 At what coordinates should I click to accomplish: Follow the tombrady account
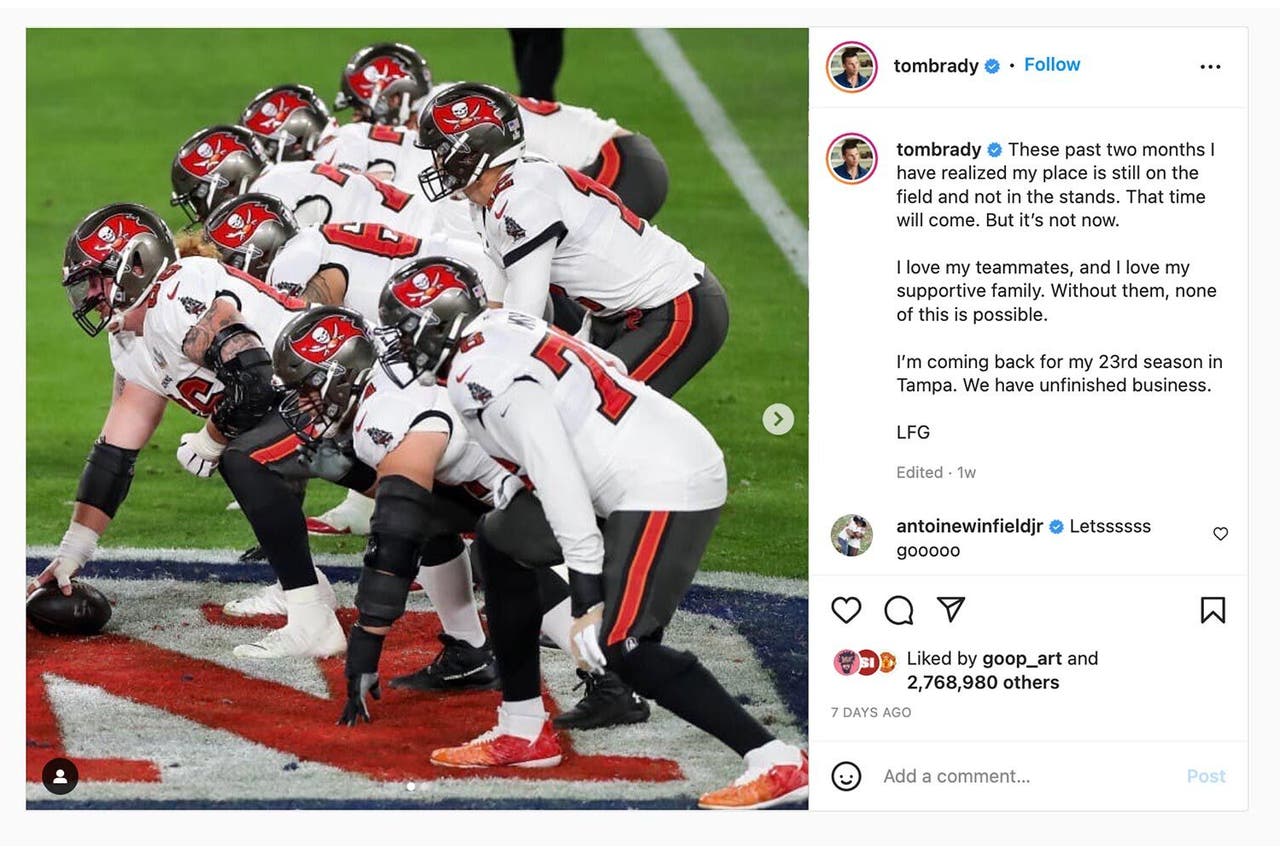pos(1052,64)
